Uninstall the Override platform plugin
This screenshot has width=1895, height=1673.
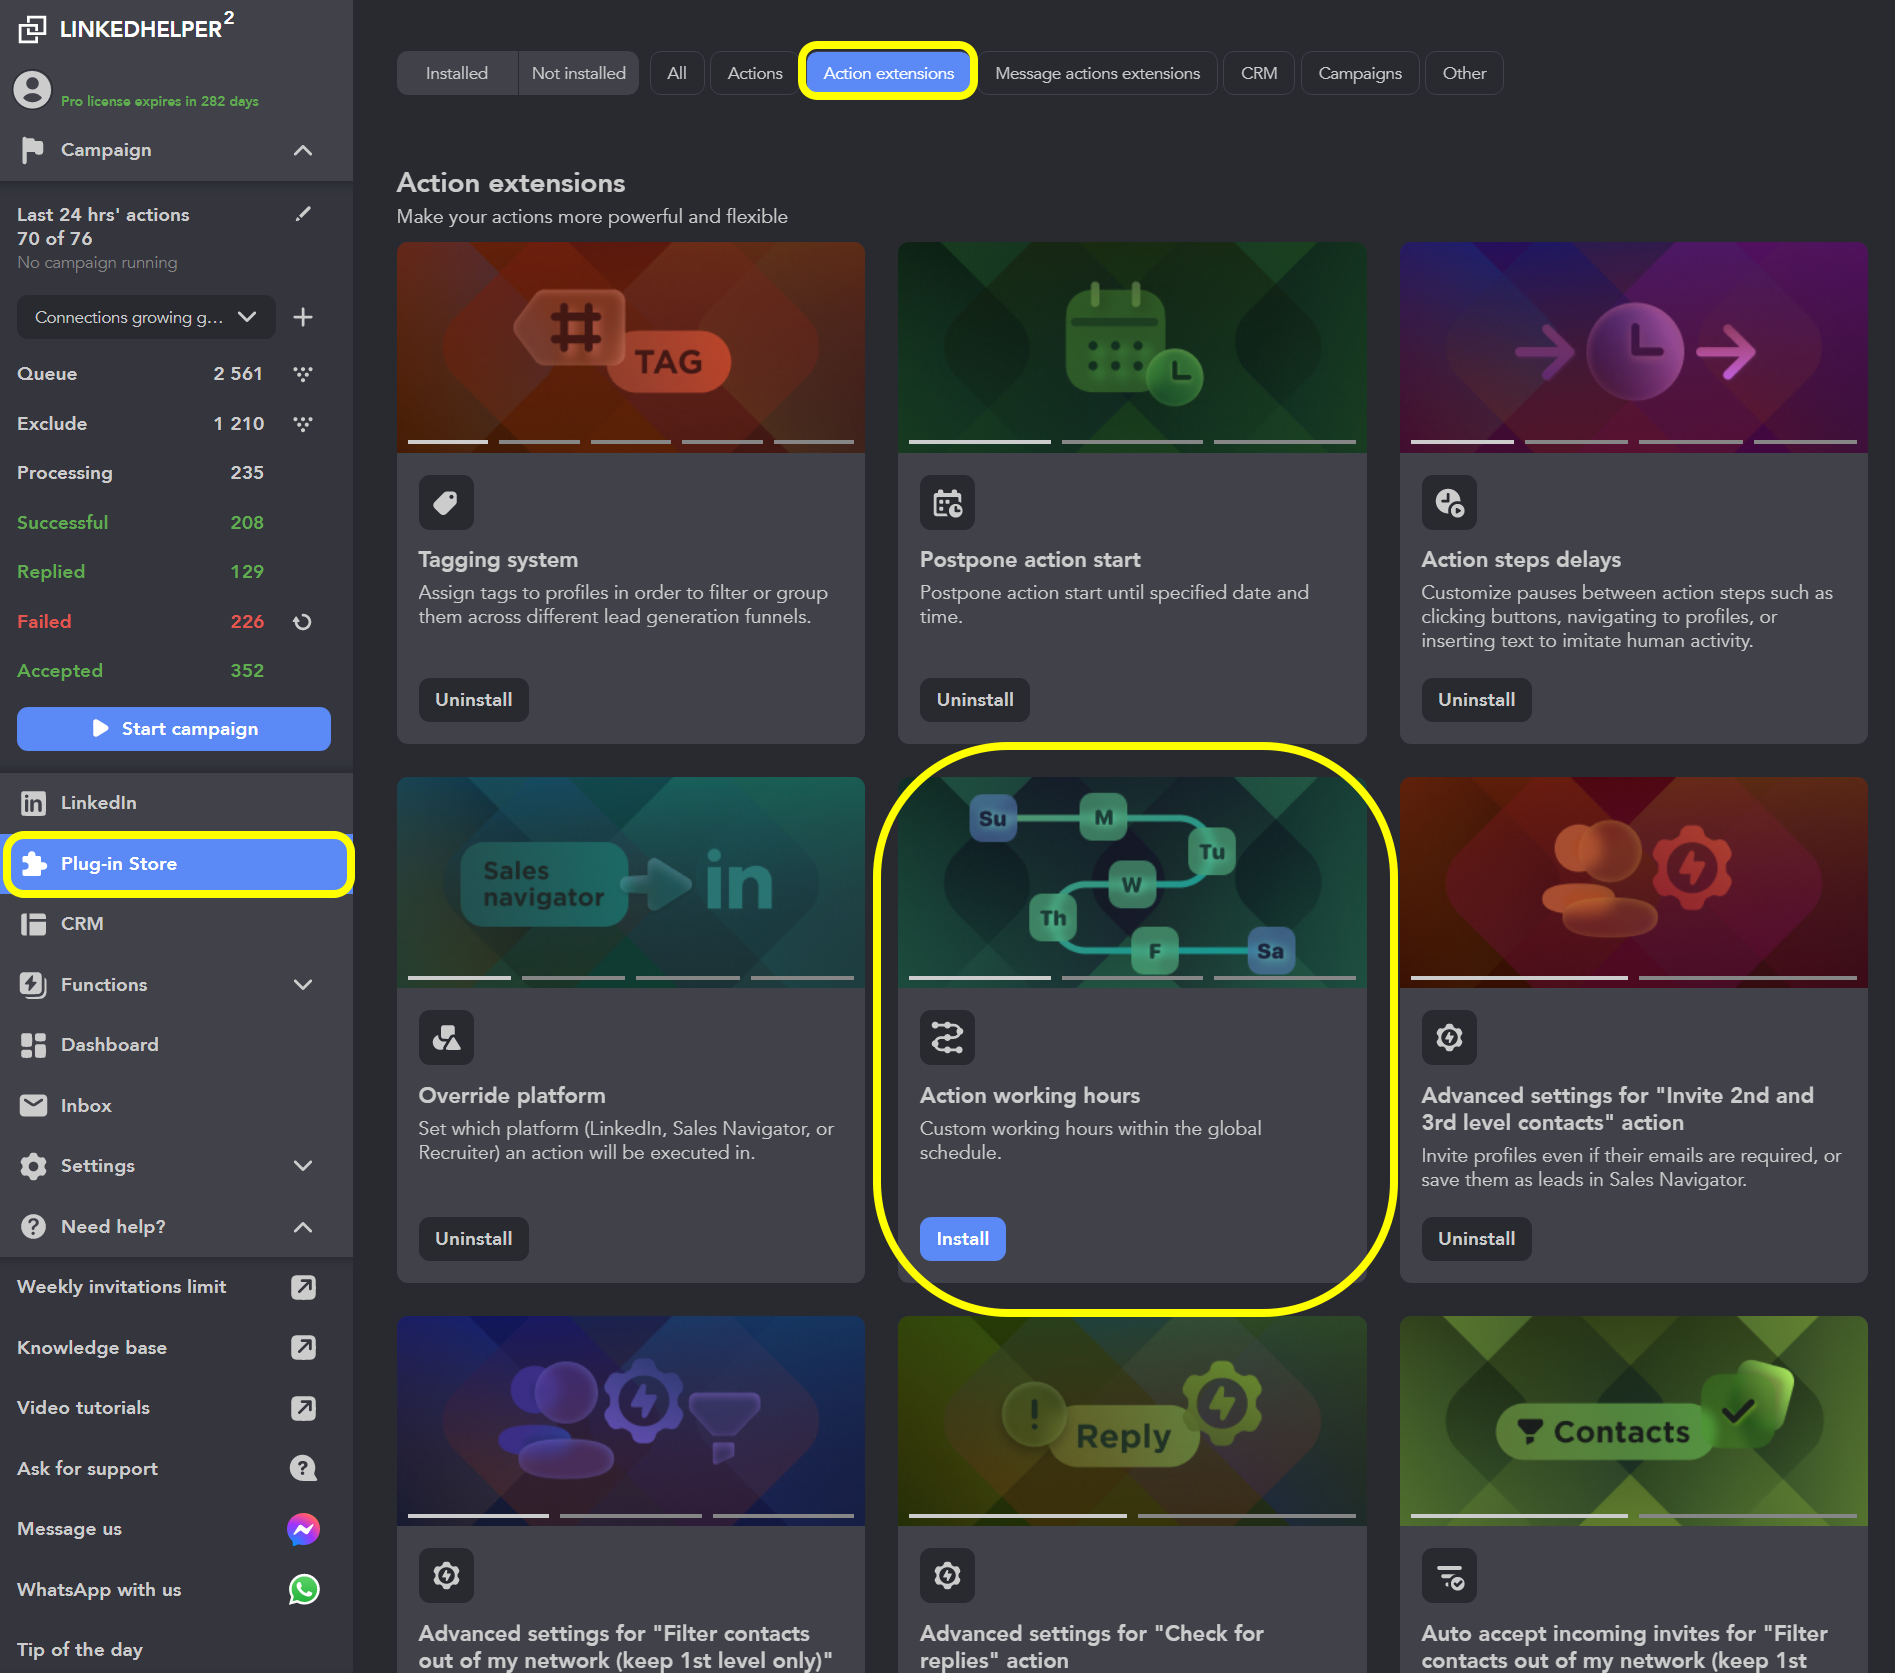(x=474, y=1239)
